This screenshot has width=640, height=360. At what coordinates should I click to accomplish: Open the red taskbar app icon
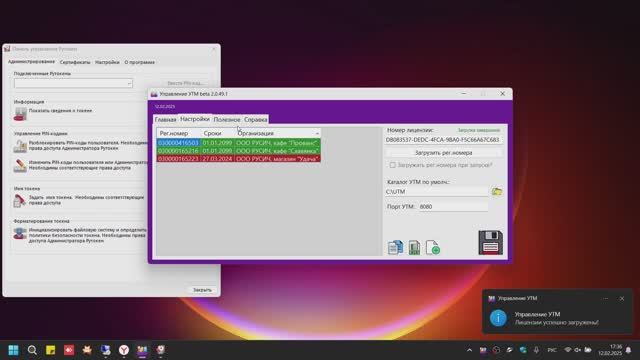[69, 350]
